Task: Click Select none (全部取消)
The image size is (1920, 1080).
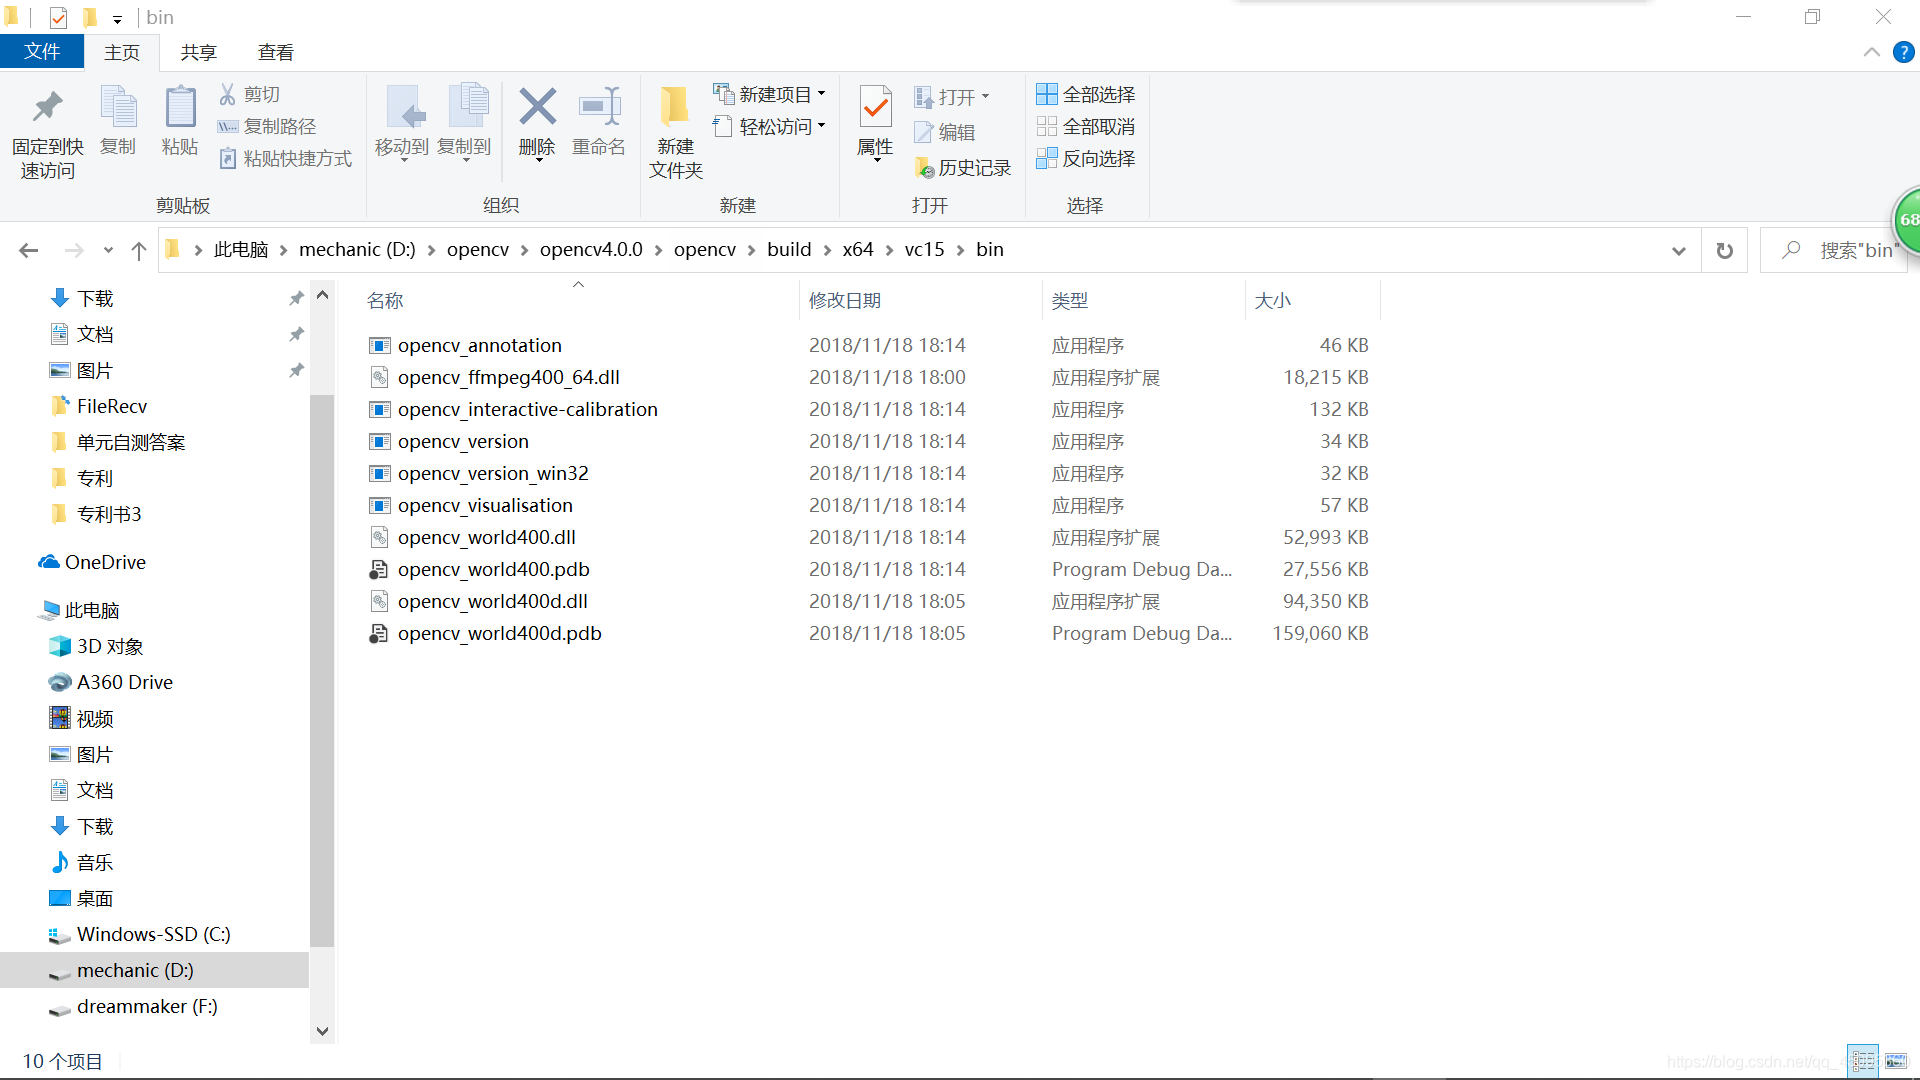Action: point(1086,126)
